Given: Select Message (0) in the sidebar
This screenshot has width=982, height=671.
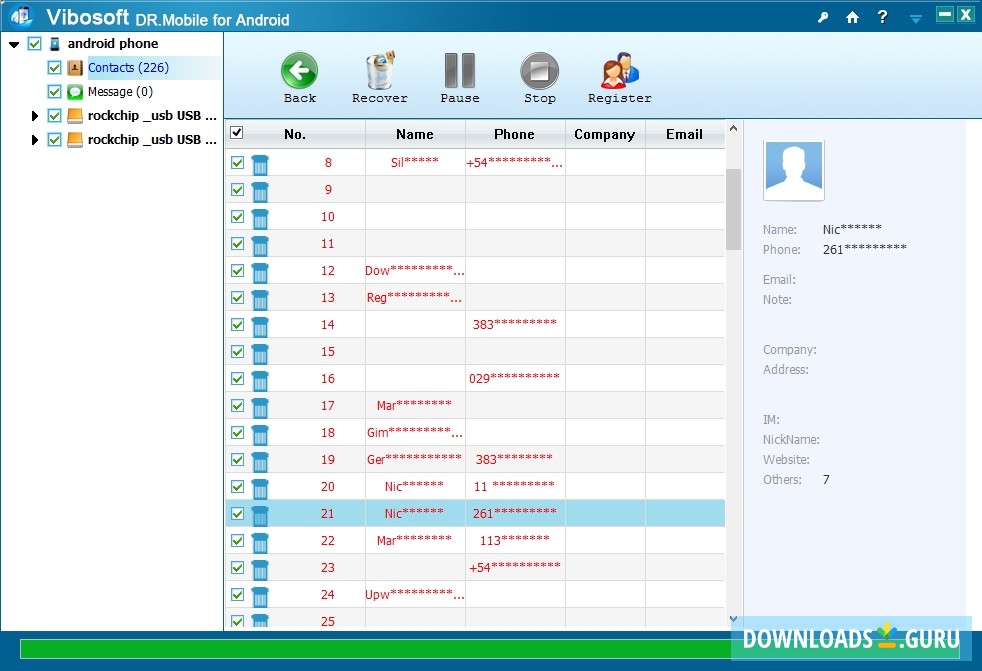Looking at the screenshot, I should pos(118,91).
